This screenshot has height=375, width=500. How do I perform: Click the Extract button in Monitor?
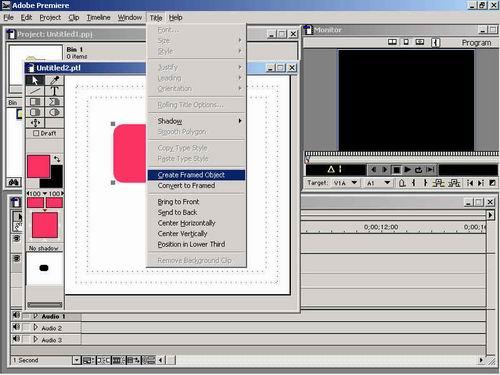(454, 183)
